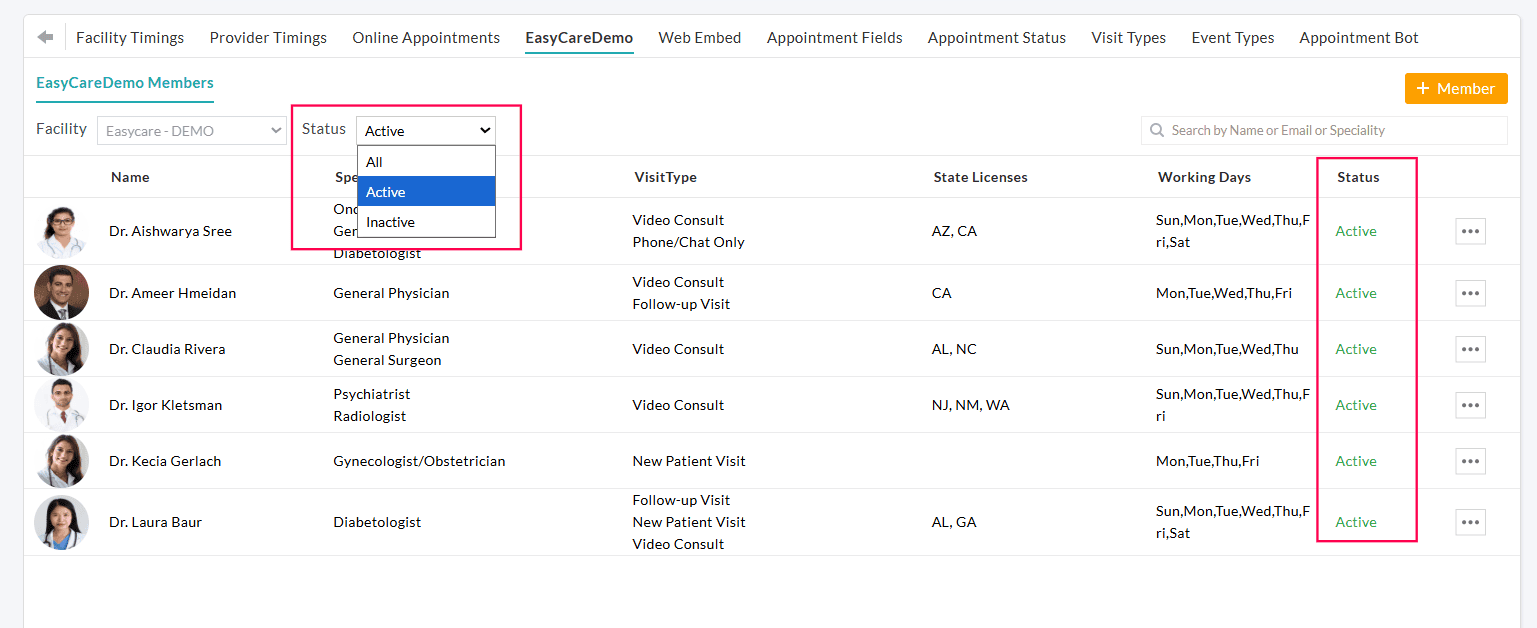Open the three-dot menu for Dr. Laura Baur
The image size is (1537, 628).
point(1470,522)
